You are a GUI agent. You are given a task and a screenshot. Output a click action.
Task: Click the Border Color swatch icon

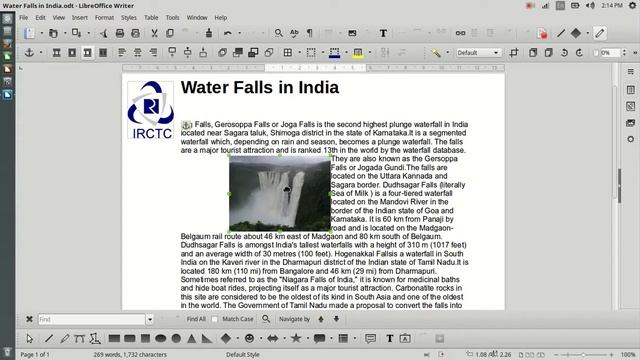(x=334, y=53)
